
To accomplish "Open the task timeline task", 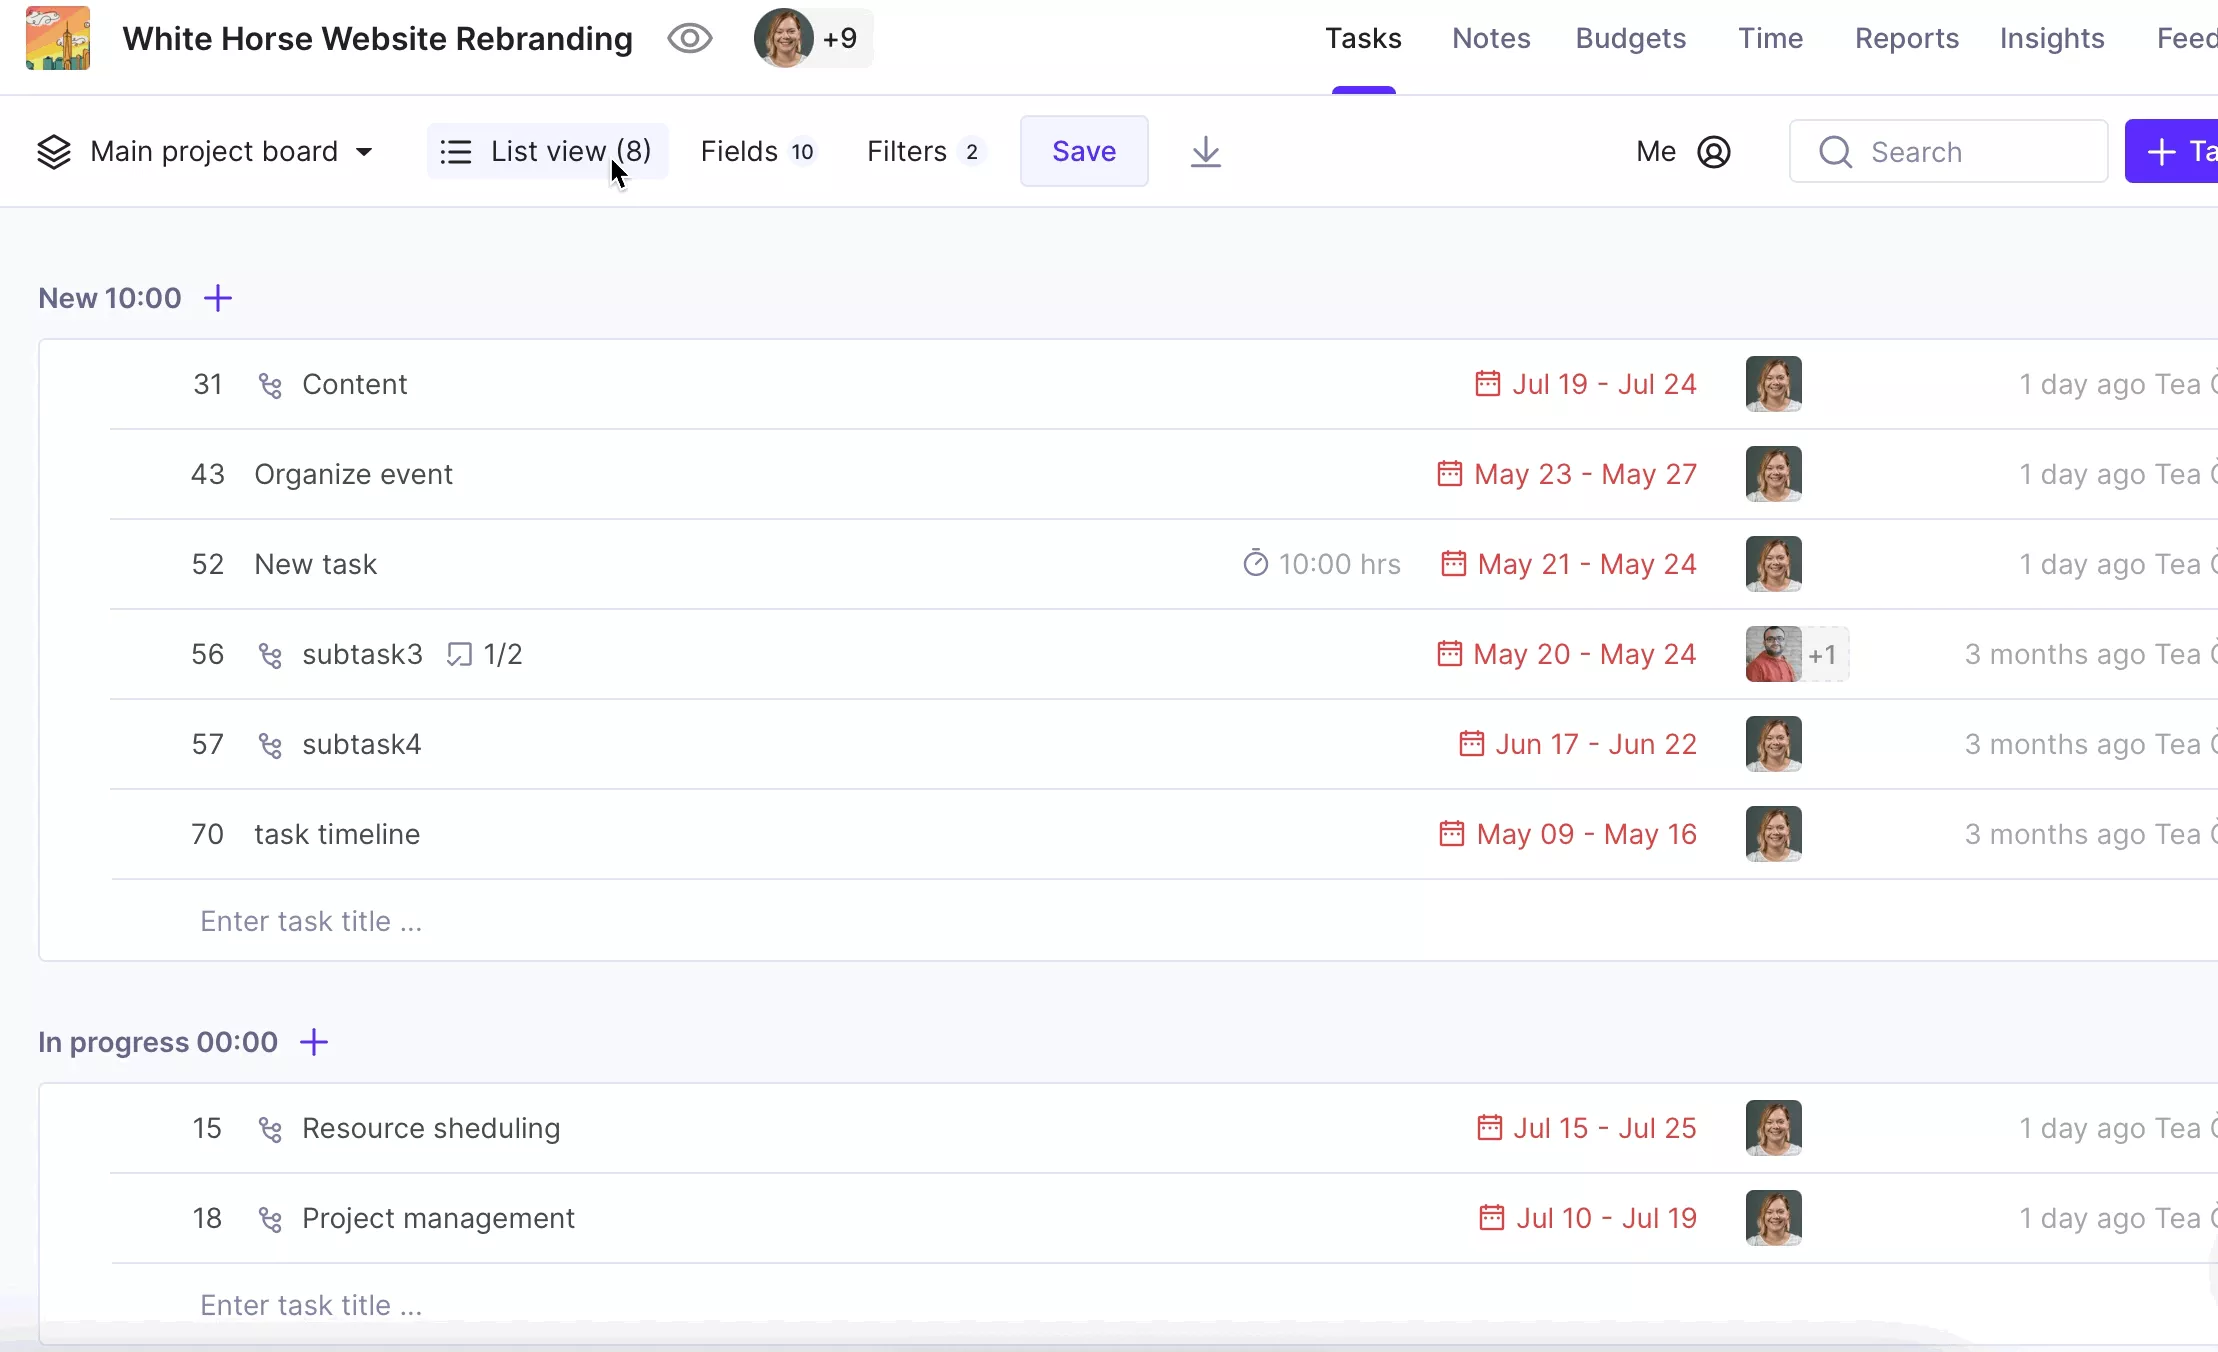I will click(x=337, y=834).
